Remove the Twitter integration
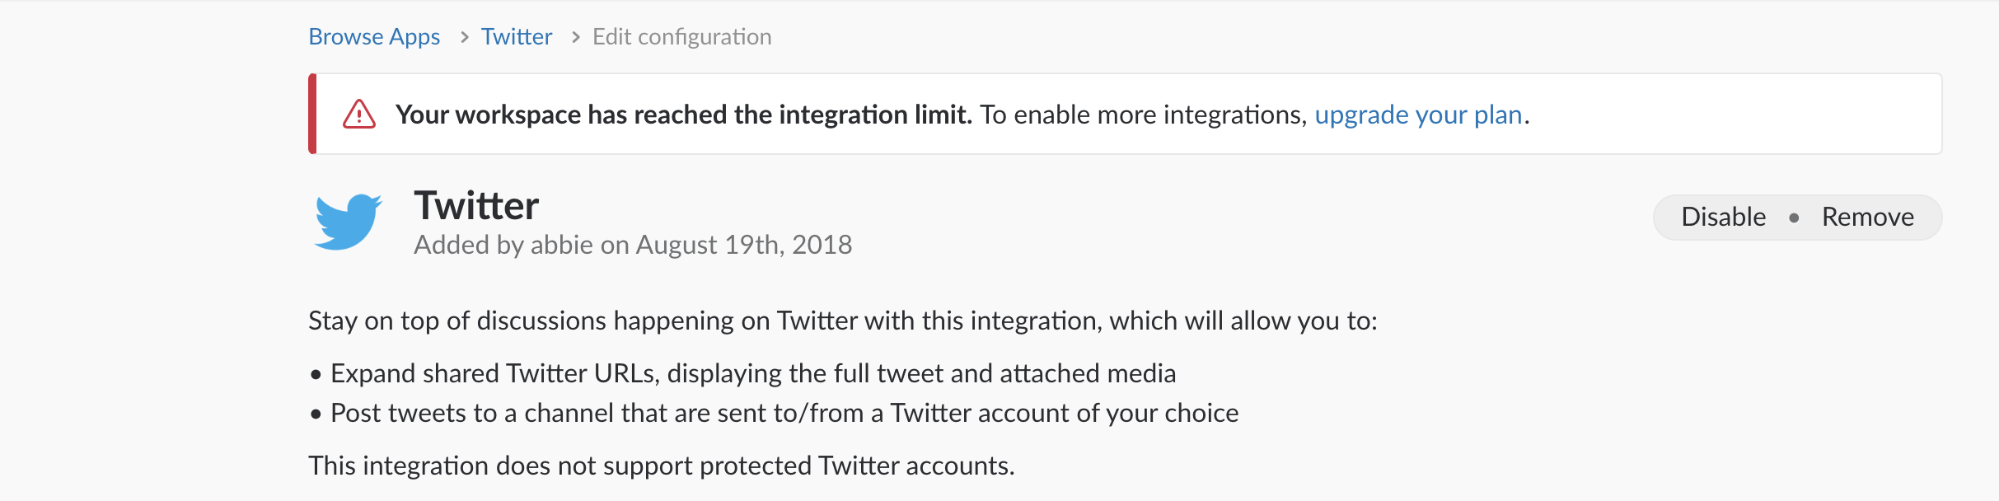Image resolution: width=1999 pixels, height=501 pixels. tap(1867, 217)
